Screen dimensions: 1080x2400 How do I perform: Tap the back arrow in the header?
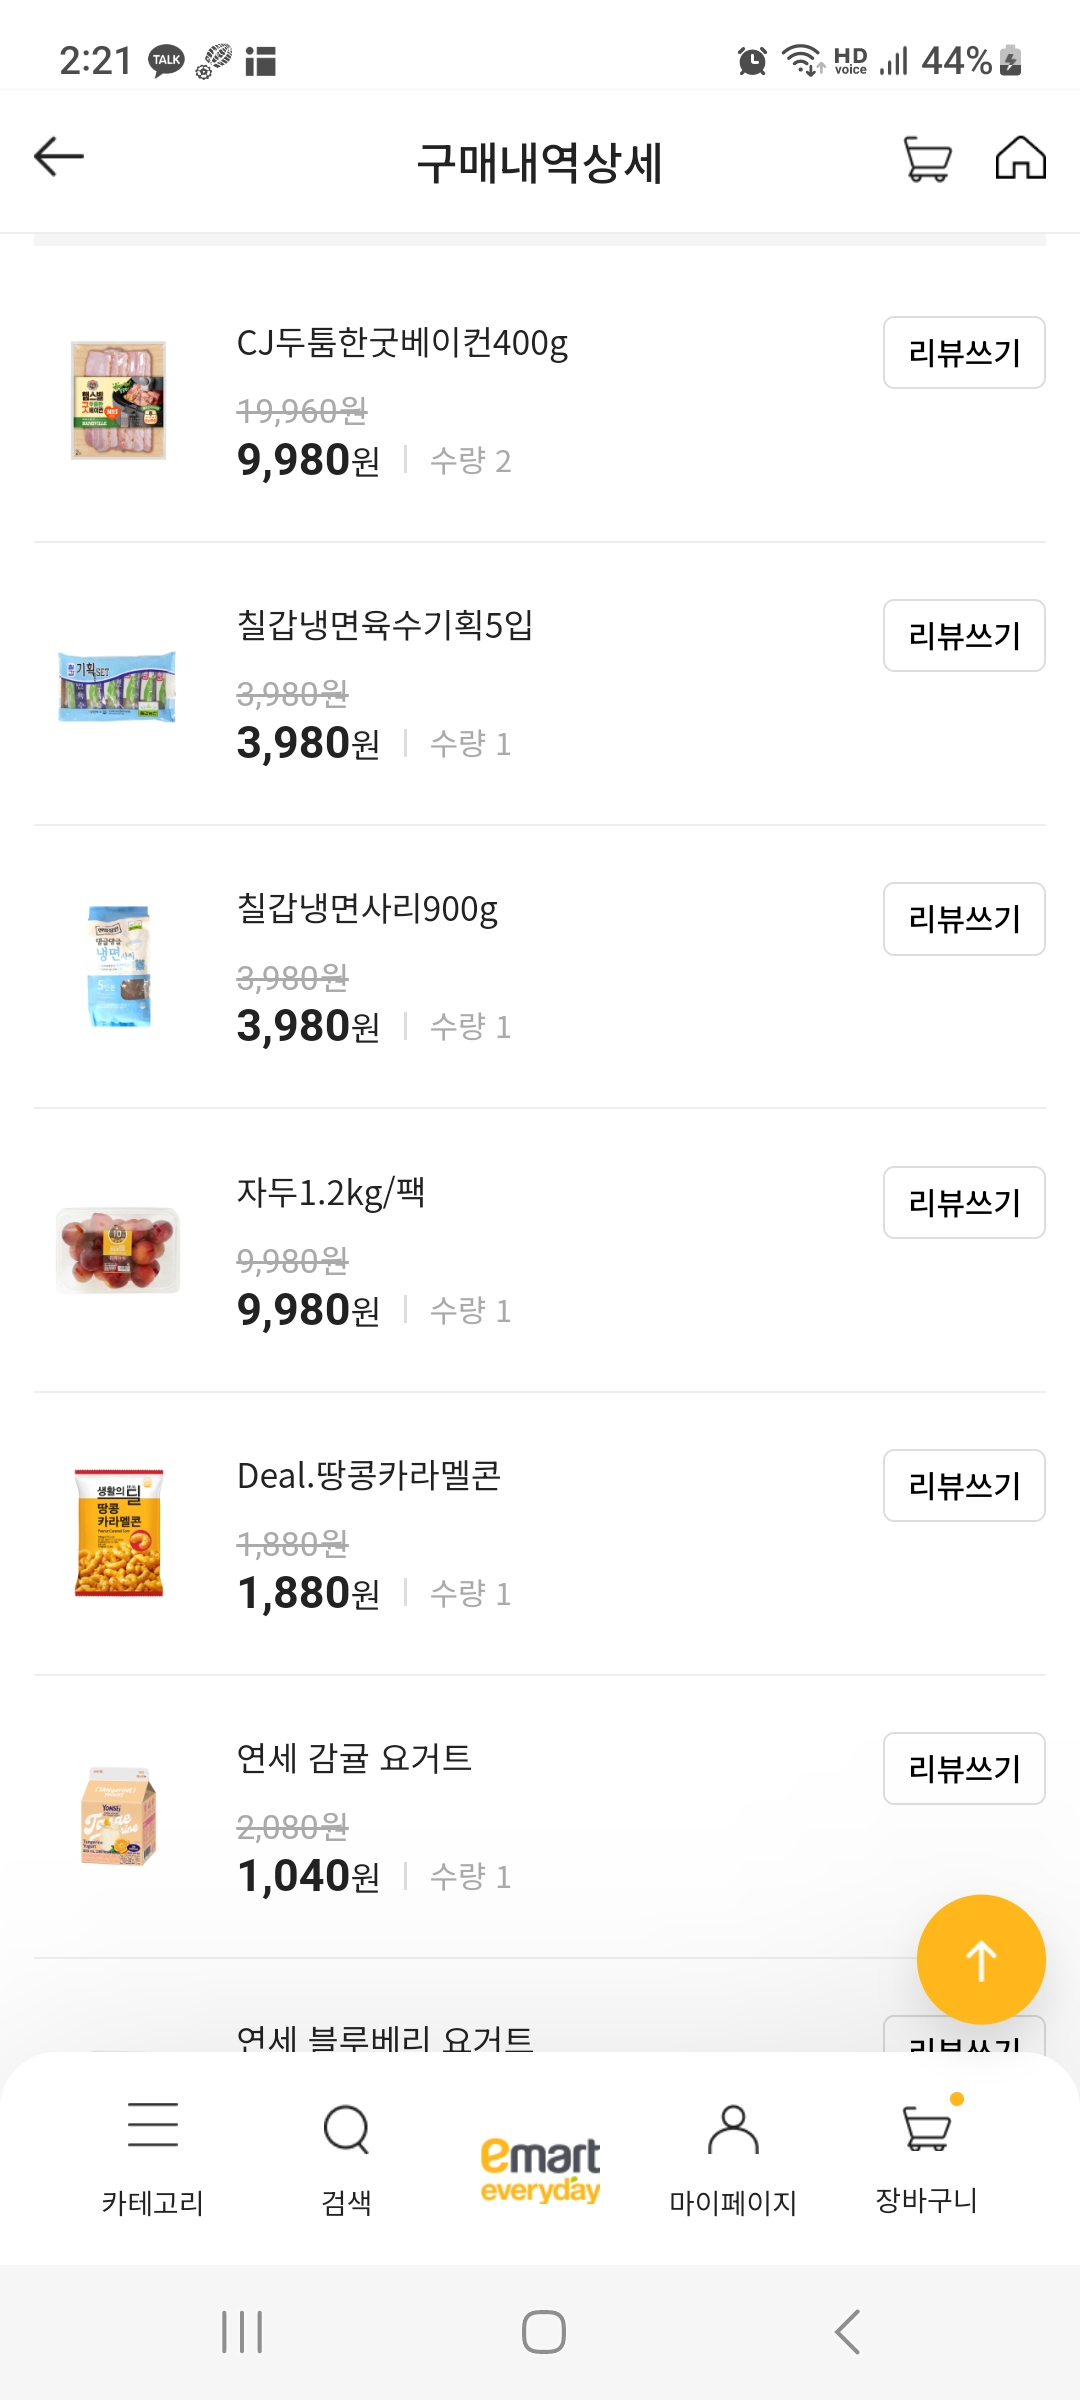[59, 157]
